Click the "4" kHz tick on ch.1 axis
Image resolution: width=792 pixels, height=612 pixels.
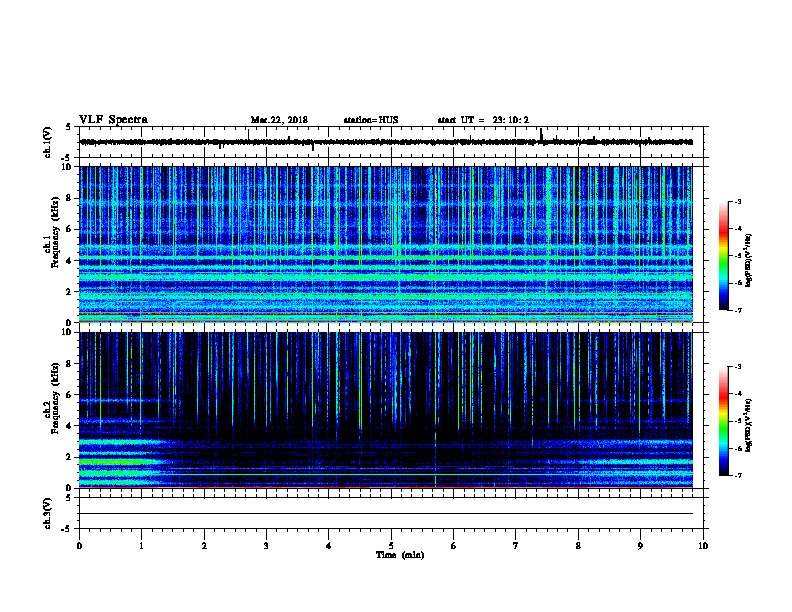tap(69, 261)
